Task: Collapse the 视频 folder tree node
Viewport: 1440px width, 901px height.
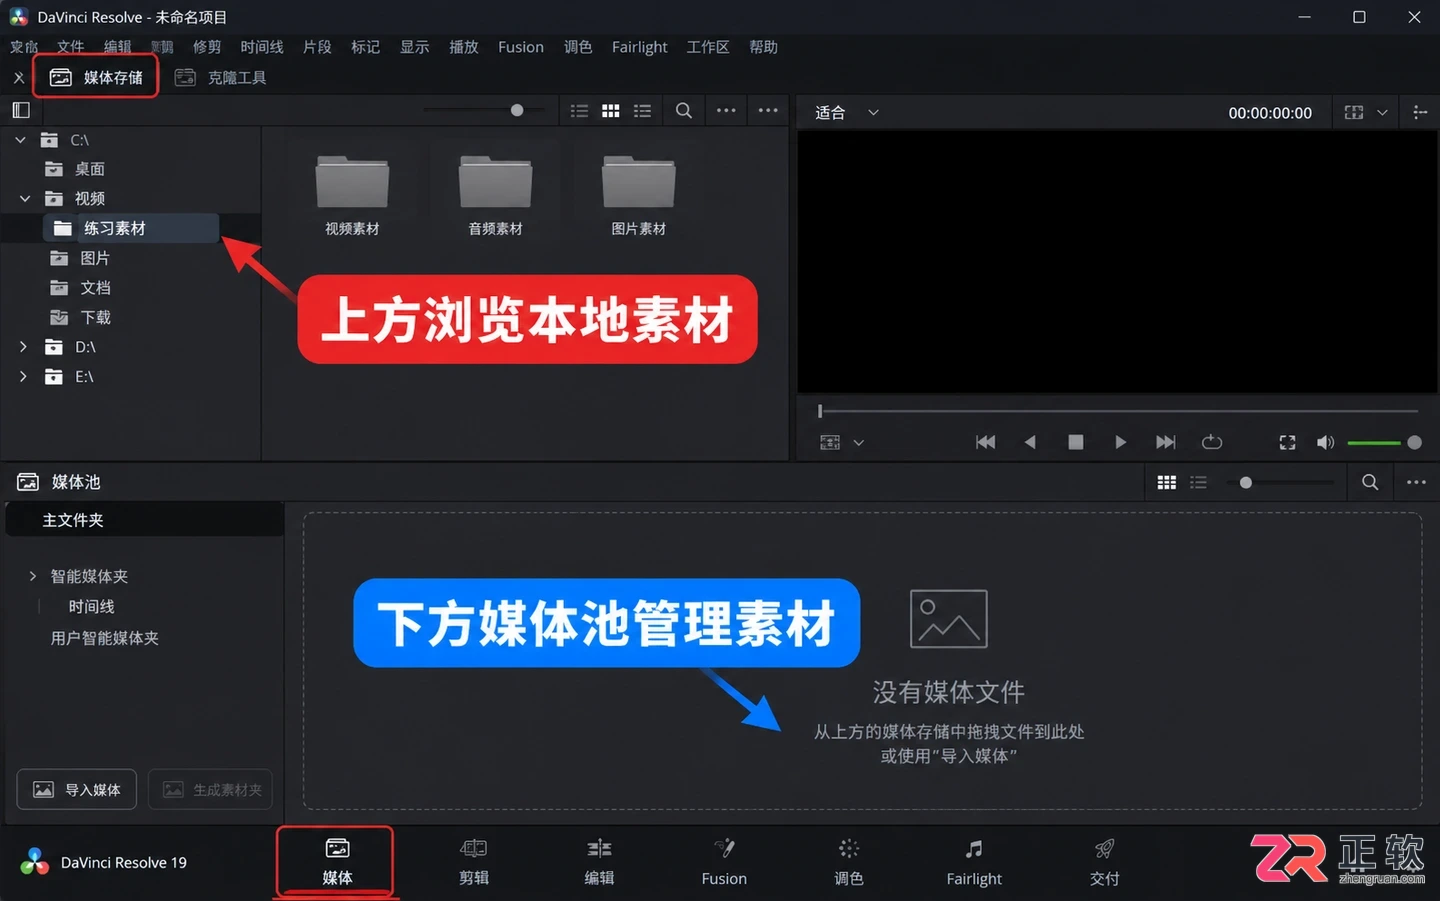Action: (x=25, y=198)
